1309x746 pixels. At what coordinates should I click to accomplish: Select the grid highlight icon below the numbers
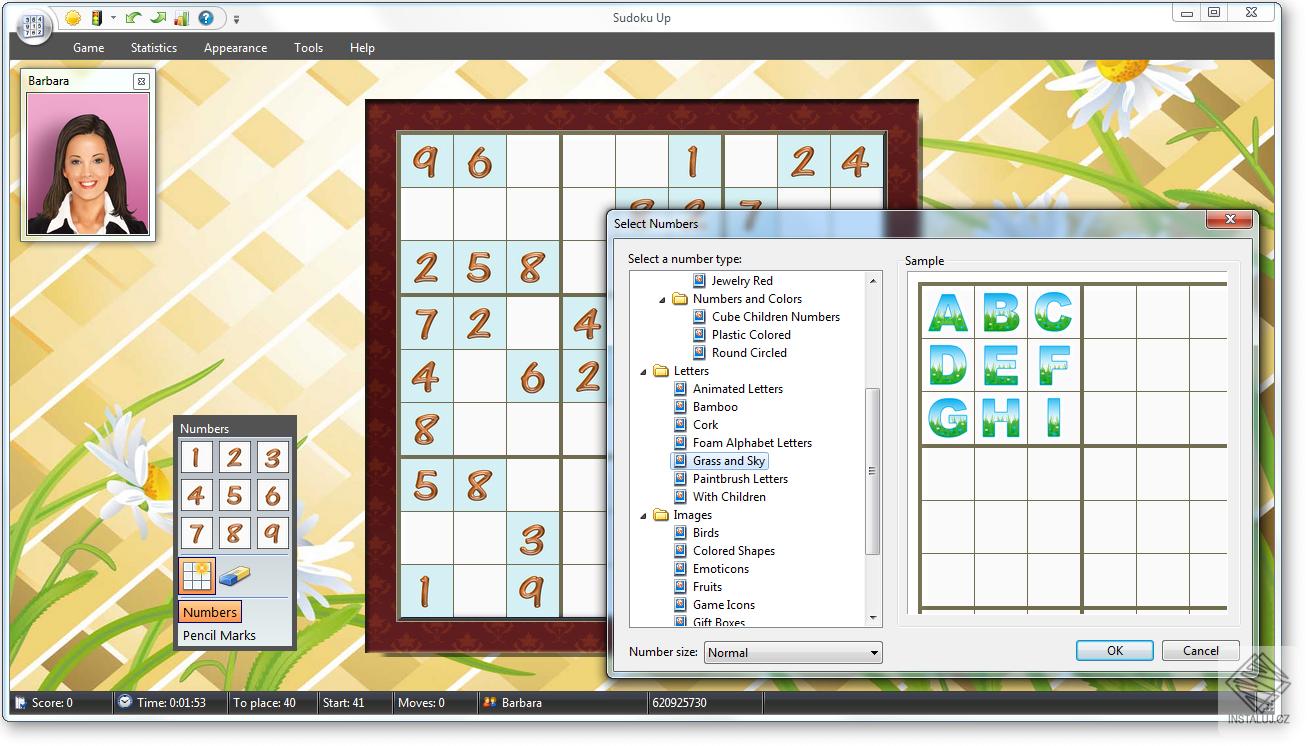tap(197, 575)
